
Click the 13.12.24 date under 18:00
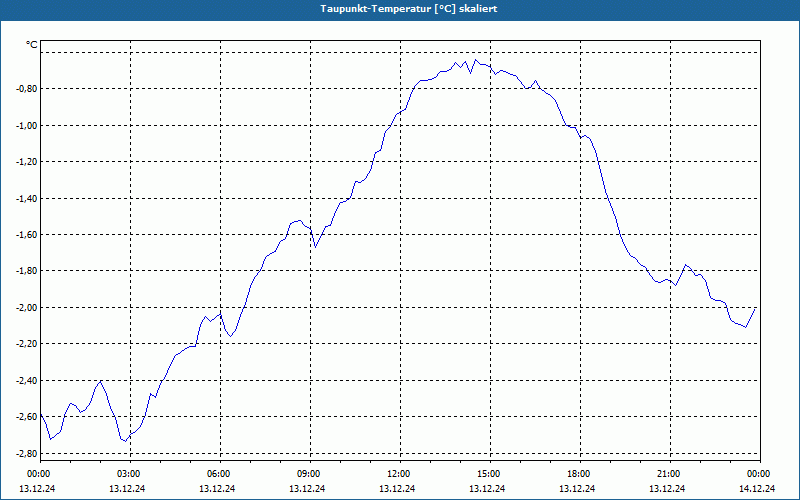(577, 488)
